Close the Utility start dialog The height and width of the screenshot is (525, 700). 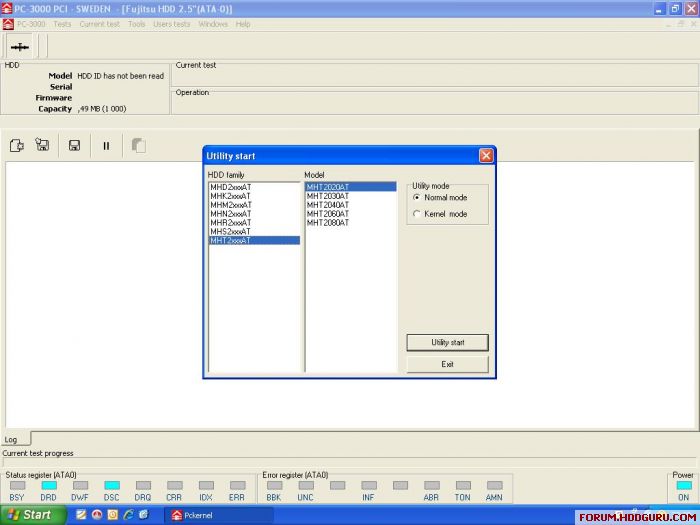click(x=486, y=155)
